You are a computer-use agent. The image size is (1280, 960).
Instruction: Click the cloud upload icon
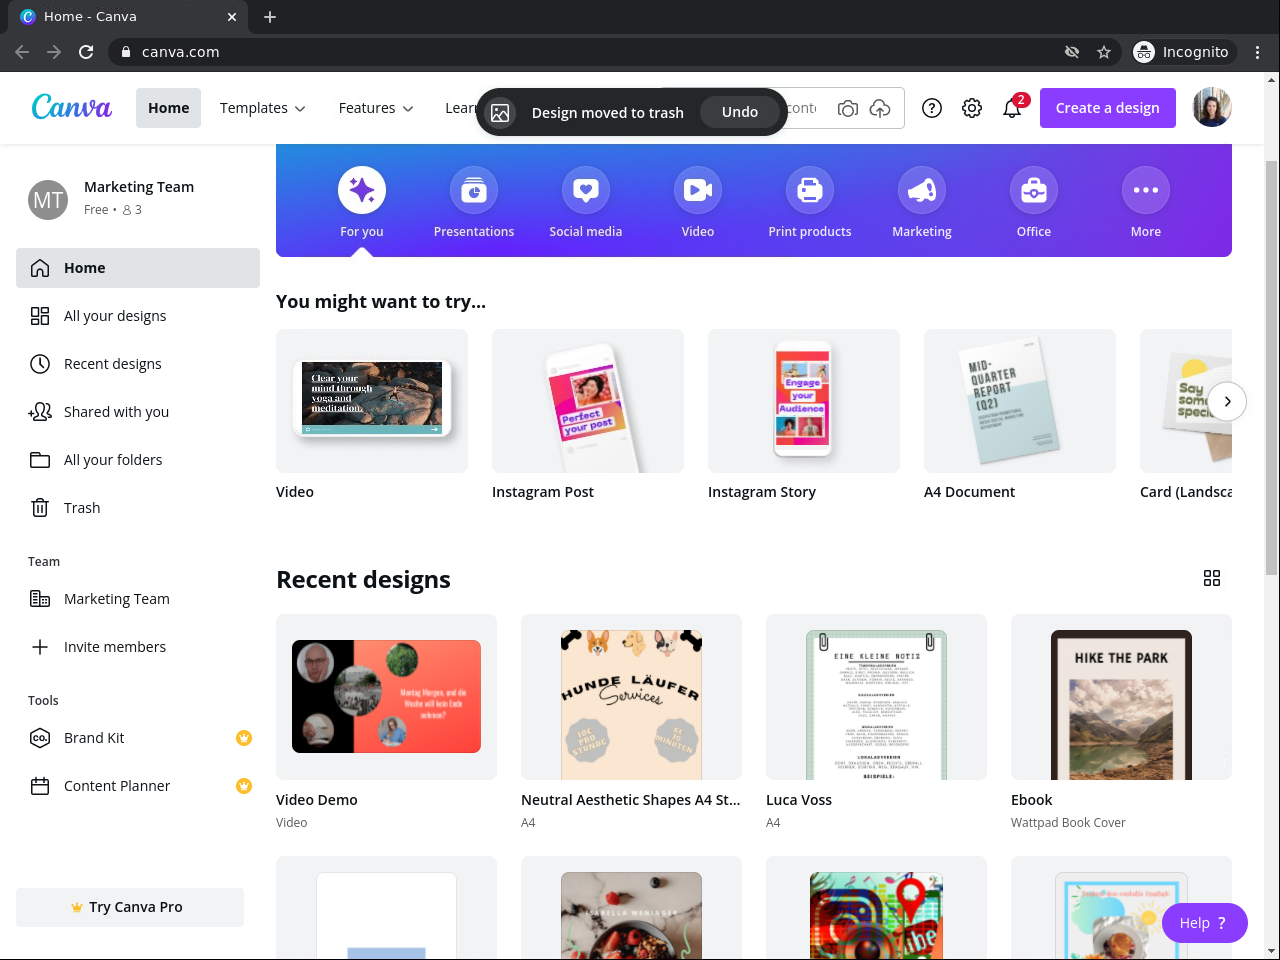880,108
